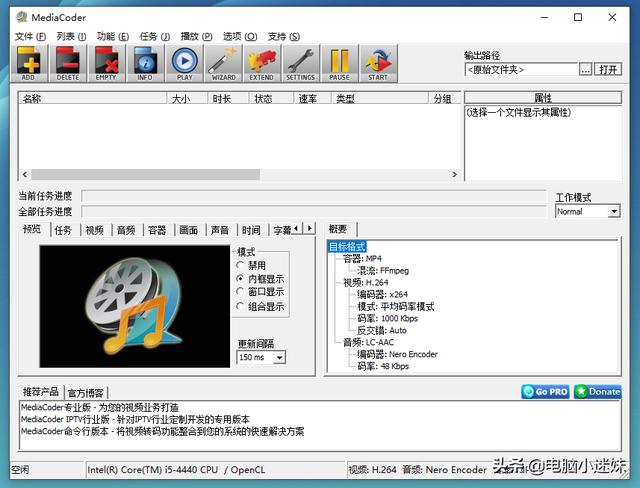
Task: Open the 支持 (S) menu
Action: [284, 37]
